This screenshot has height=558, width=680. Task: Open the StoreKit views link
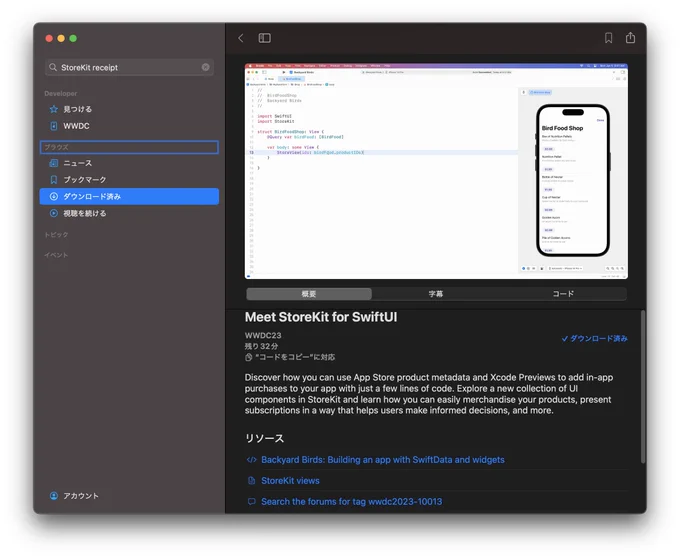click(290, 481)
